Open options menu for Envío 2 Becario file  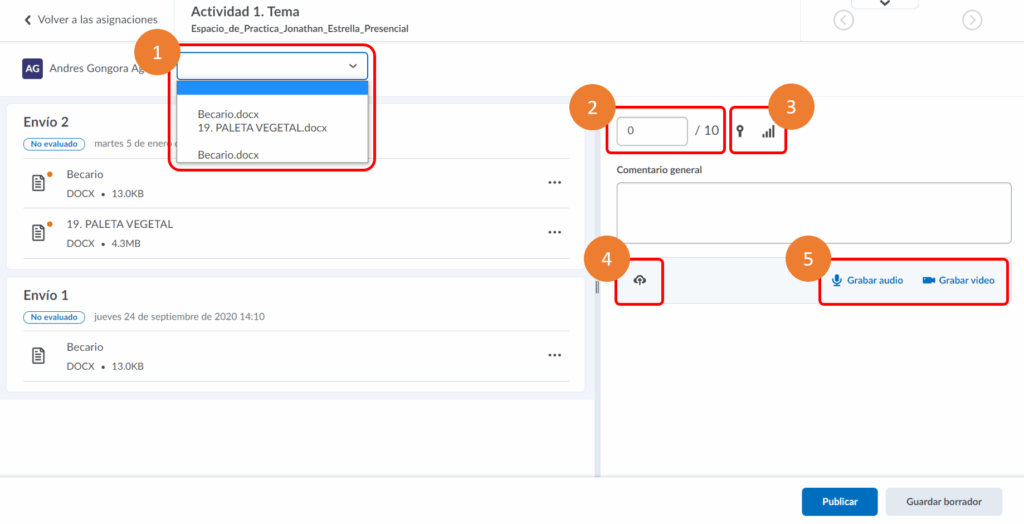tap(554, 183)
